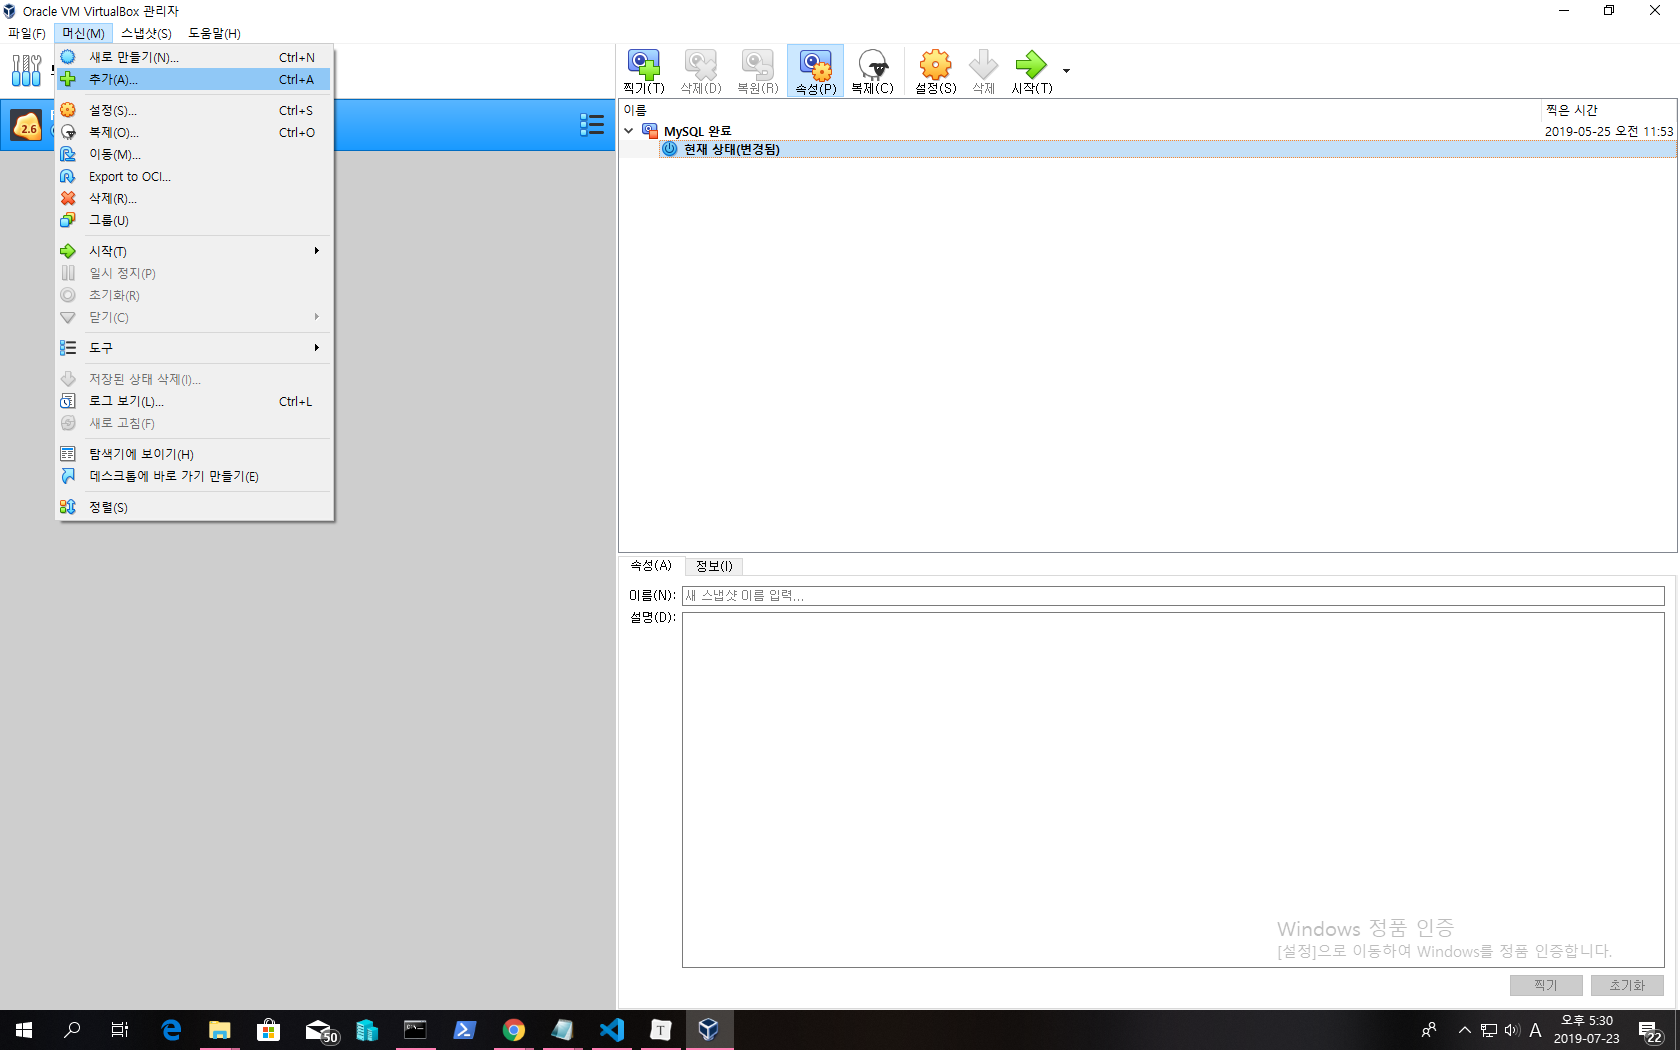Open the Help (도움말) menu

click(x=214, y=33)
